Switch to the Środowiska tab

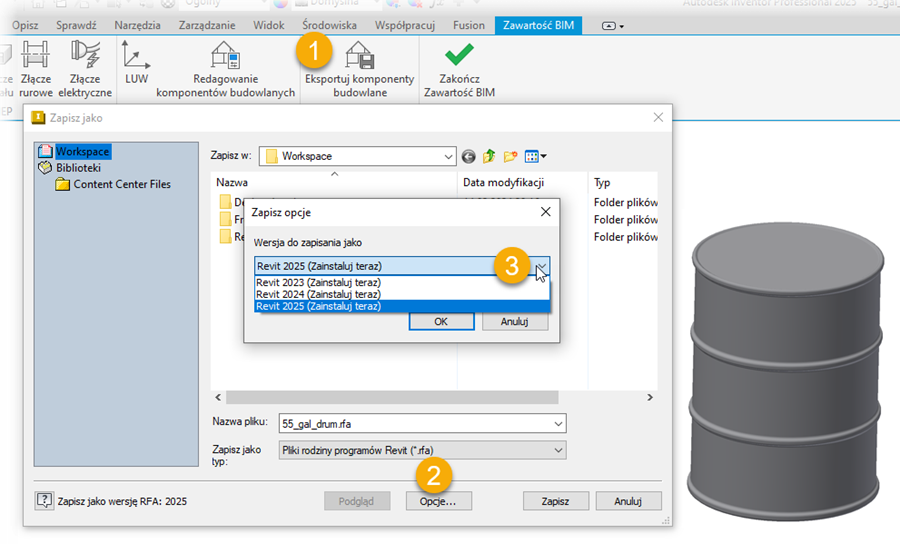pyautogui.click(x=329, y=25)
